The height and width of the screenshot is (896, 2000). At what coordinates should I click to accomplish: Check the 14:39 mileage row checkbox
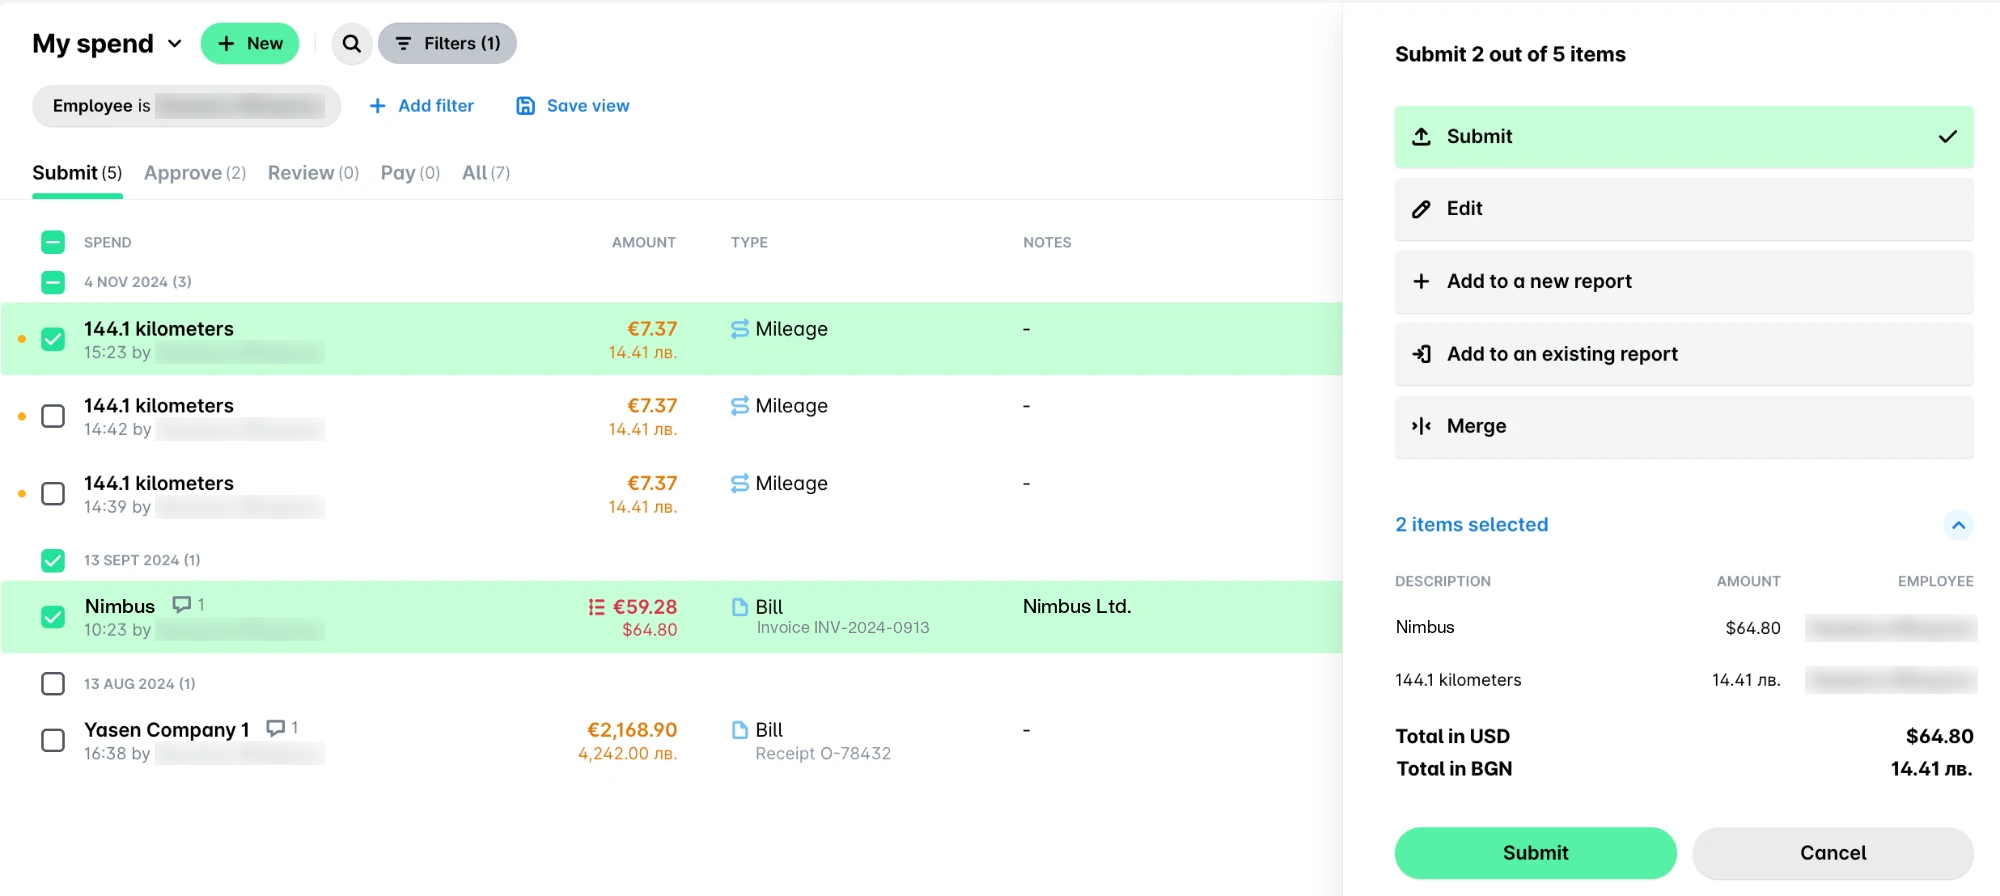(x=53, y=494)
